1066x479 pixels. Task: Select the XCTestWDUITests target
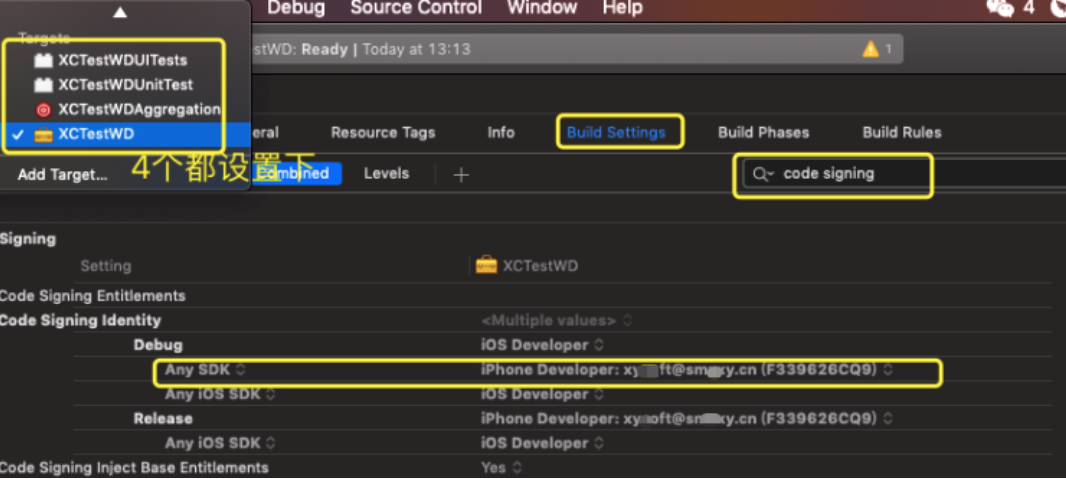pos(122,60)
